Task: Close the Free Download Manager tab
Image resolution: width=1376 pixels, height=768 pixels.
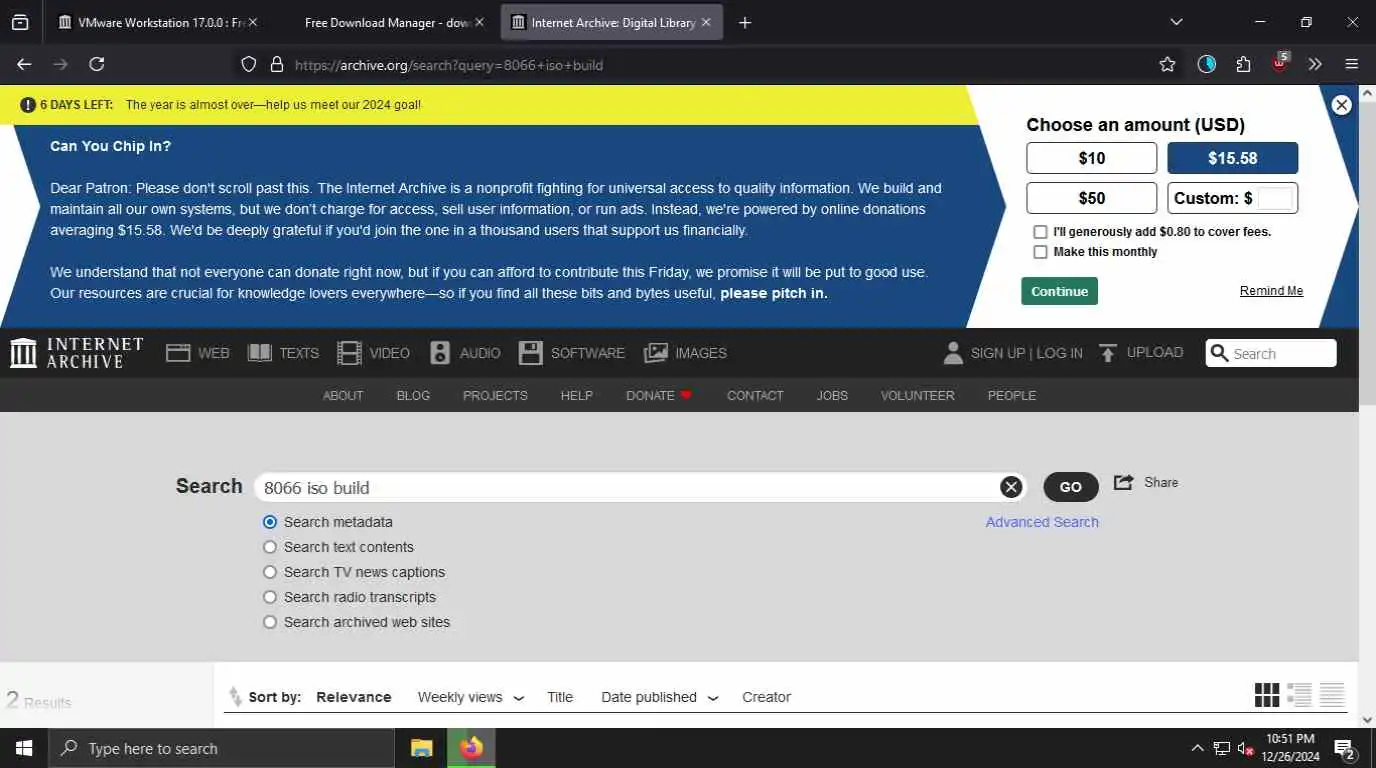Action: click(x=480, y=22)
